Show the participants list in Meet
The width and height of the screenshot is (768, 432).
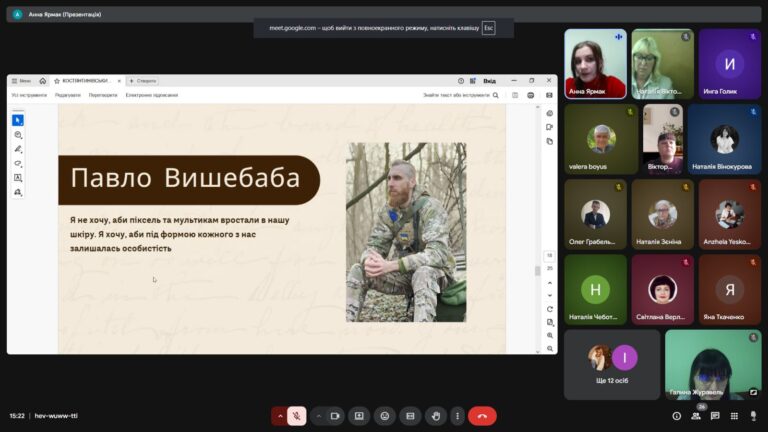point(696,416)
